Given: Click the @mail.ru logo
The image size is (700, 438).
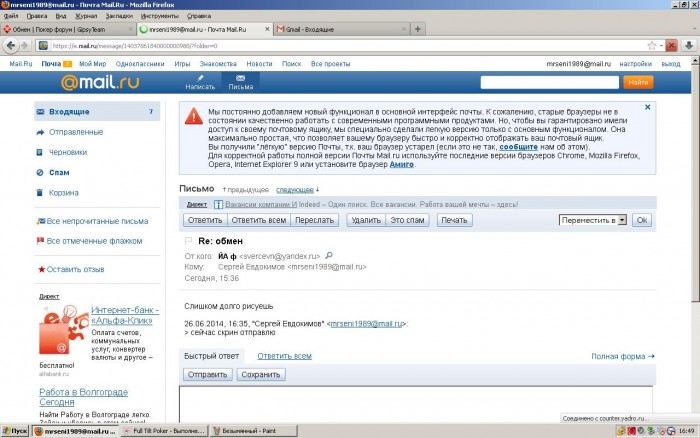Looking at the screenshot, I should point(100,82).
